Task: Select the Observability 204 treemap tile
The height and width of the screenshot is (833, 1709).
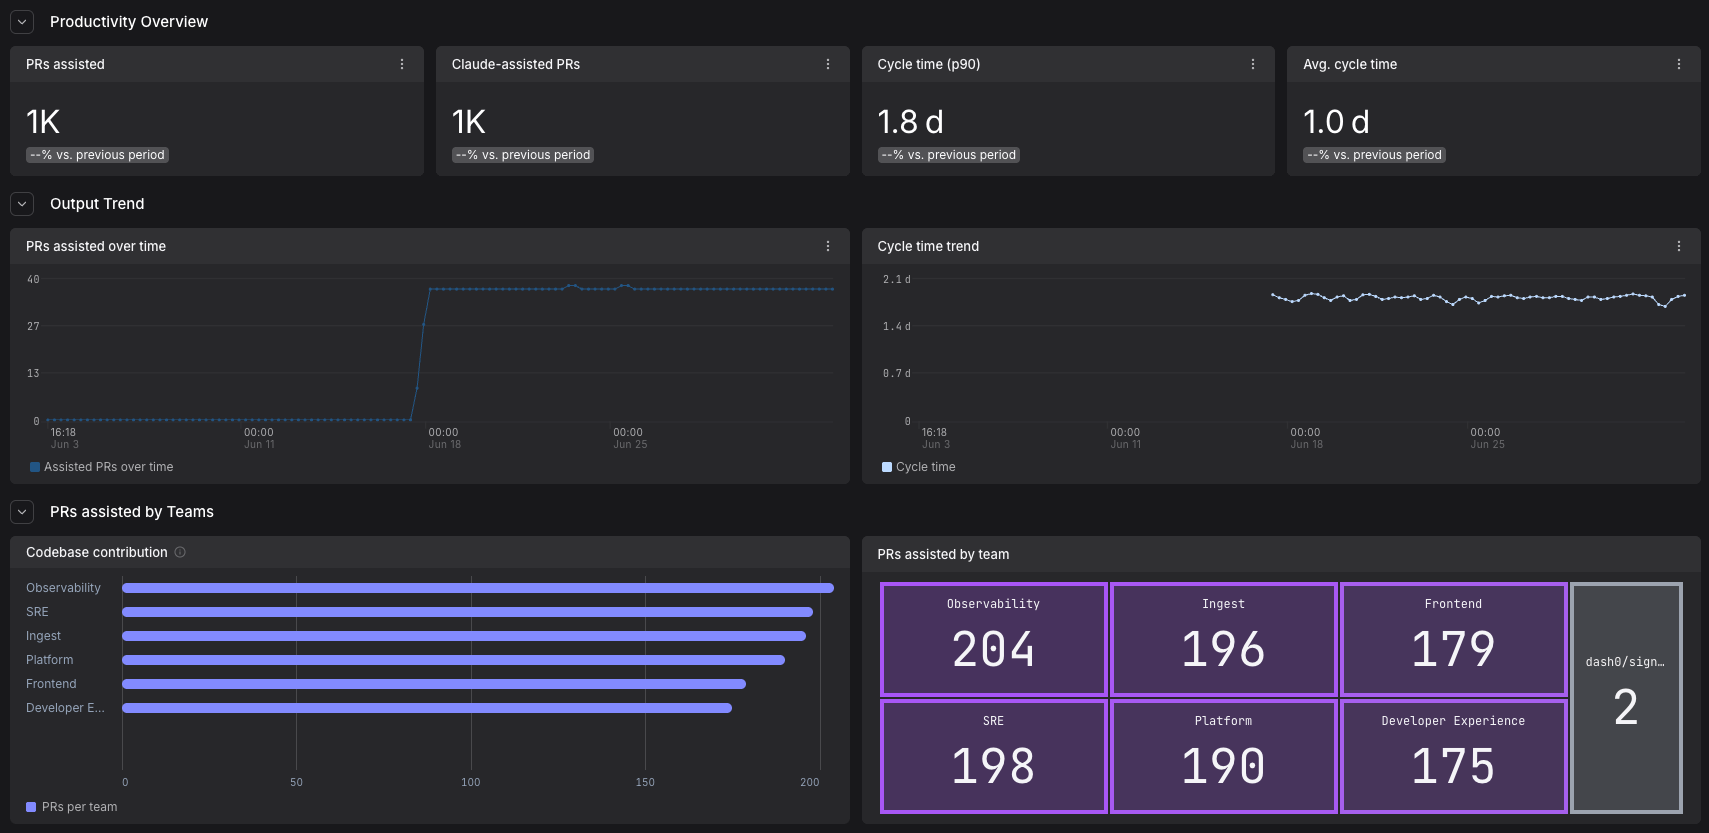Action: point(993,639)
